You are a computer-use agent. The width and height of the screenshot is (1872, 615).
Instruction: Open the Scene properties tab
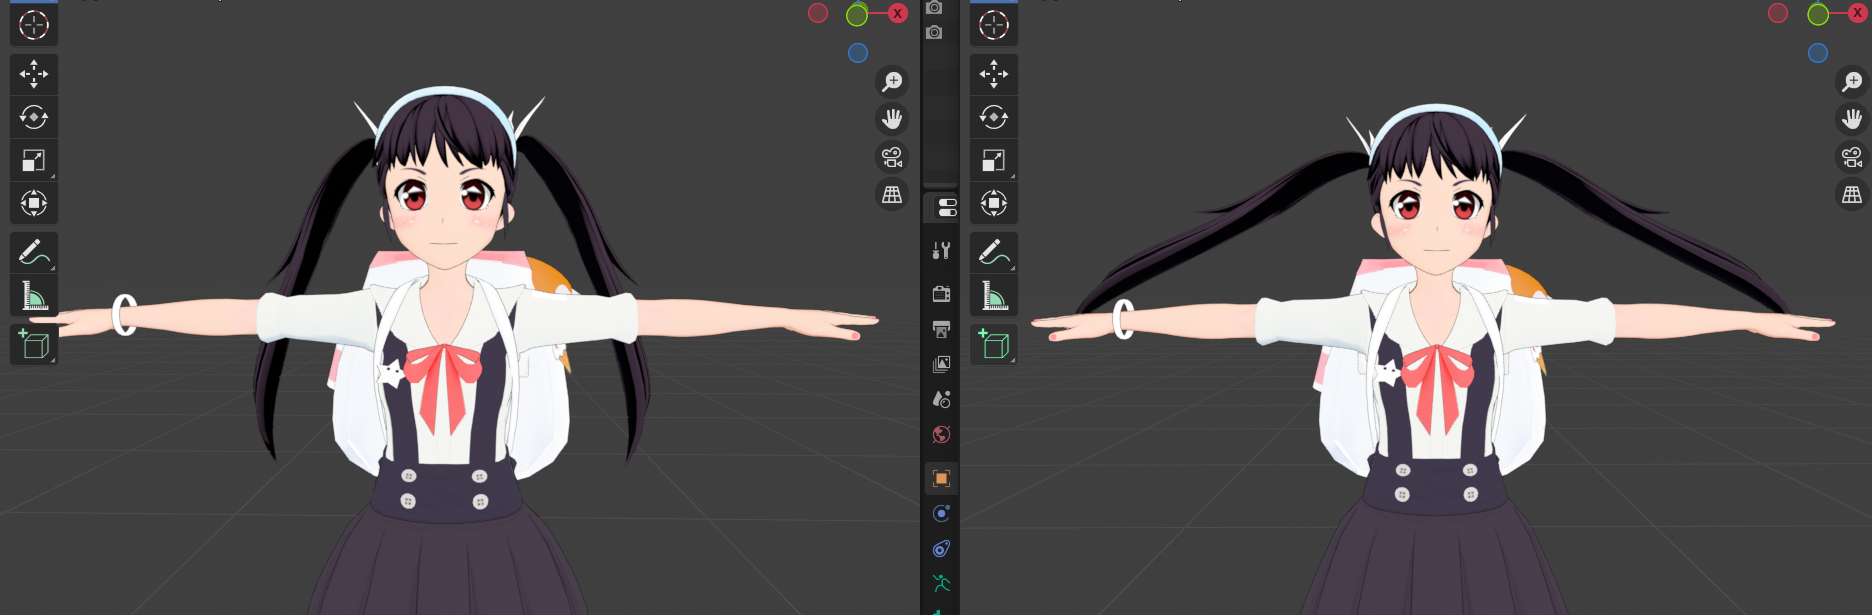coord(941,399)
